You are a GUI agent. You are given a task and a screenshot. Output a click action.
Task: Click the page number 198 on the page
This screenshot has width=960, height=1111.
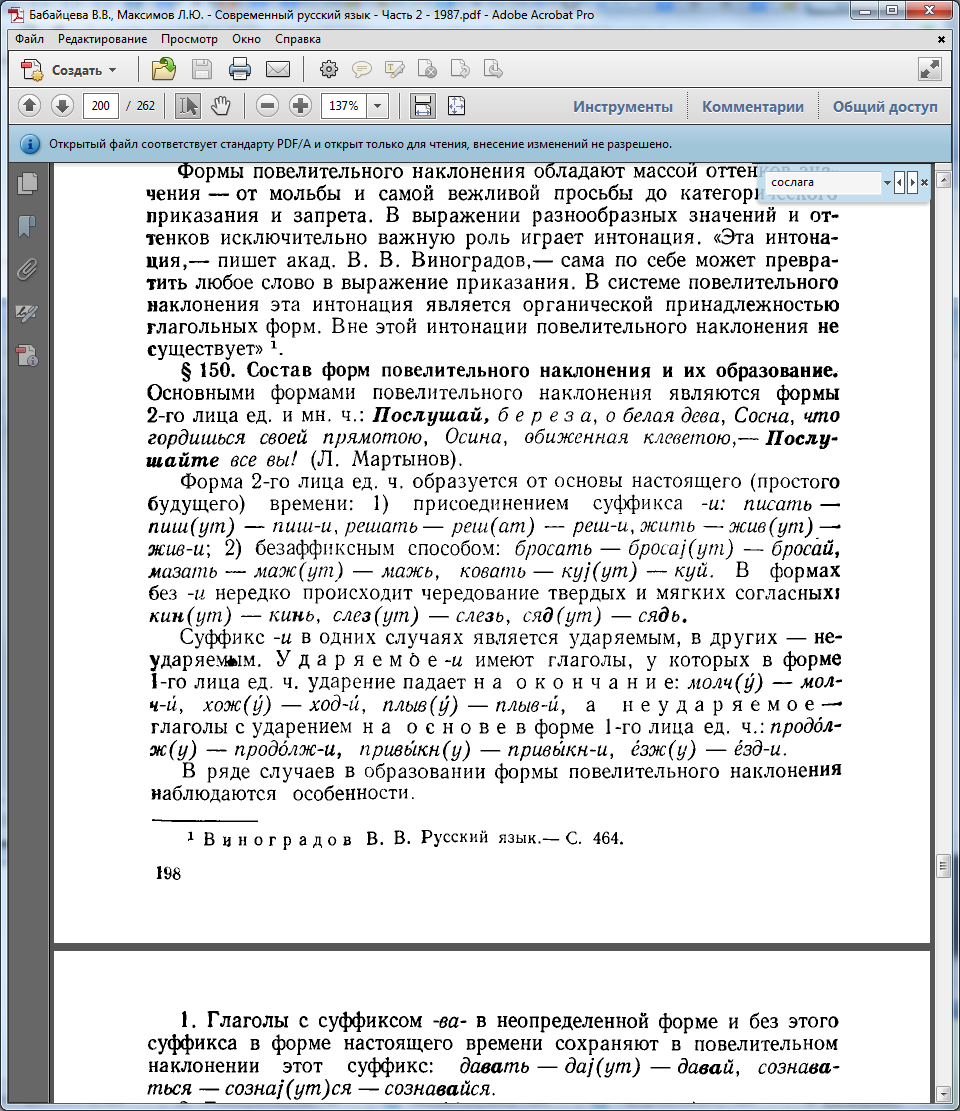(168, 874)
